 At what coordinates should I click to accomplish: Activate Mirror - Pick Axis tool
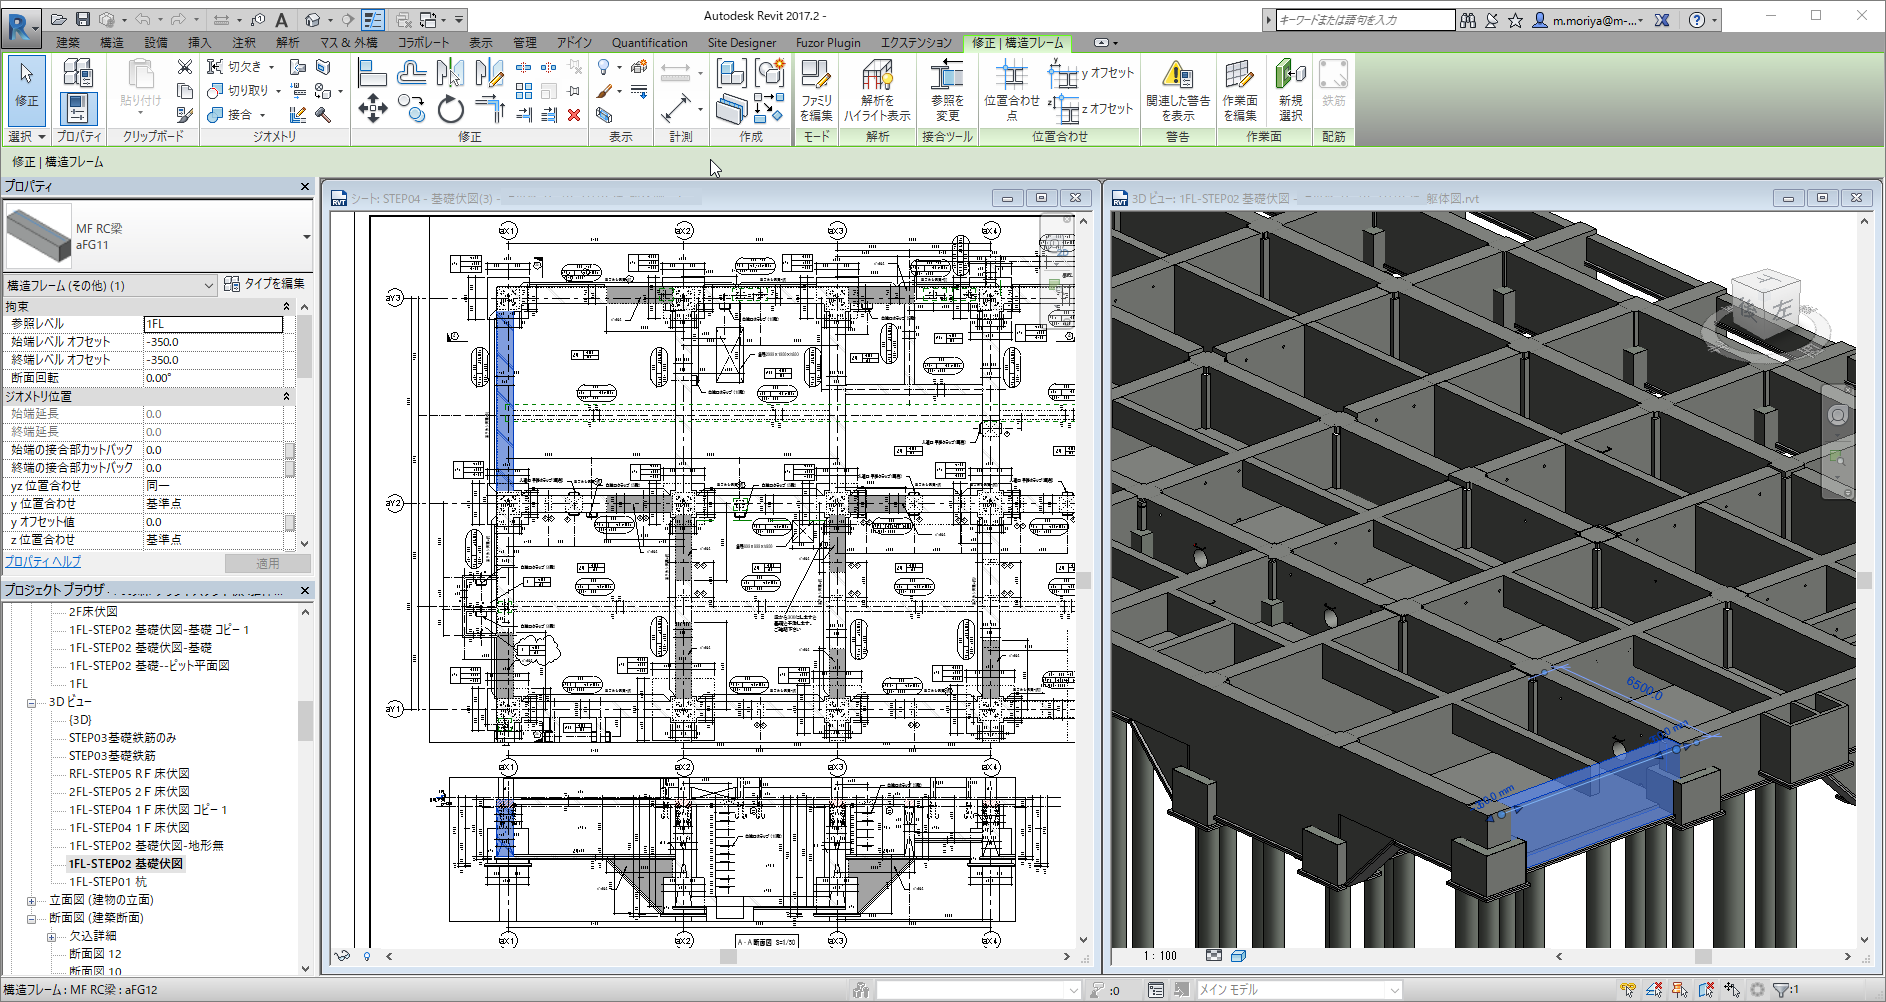pos(450,72)
